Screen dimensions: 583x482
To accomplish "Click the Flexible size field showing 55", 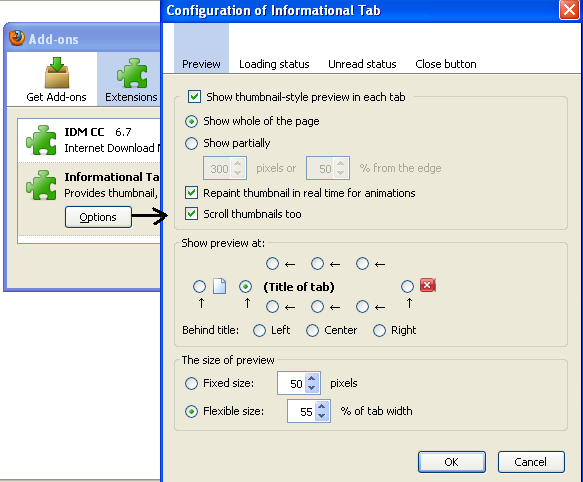I will click(302, 411).
